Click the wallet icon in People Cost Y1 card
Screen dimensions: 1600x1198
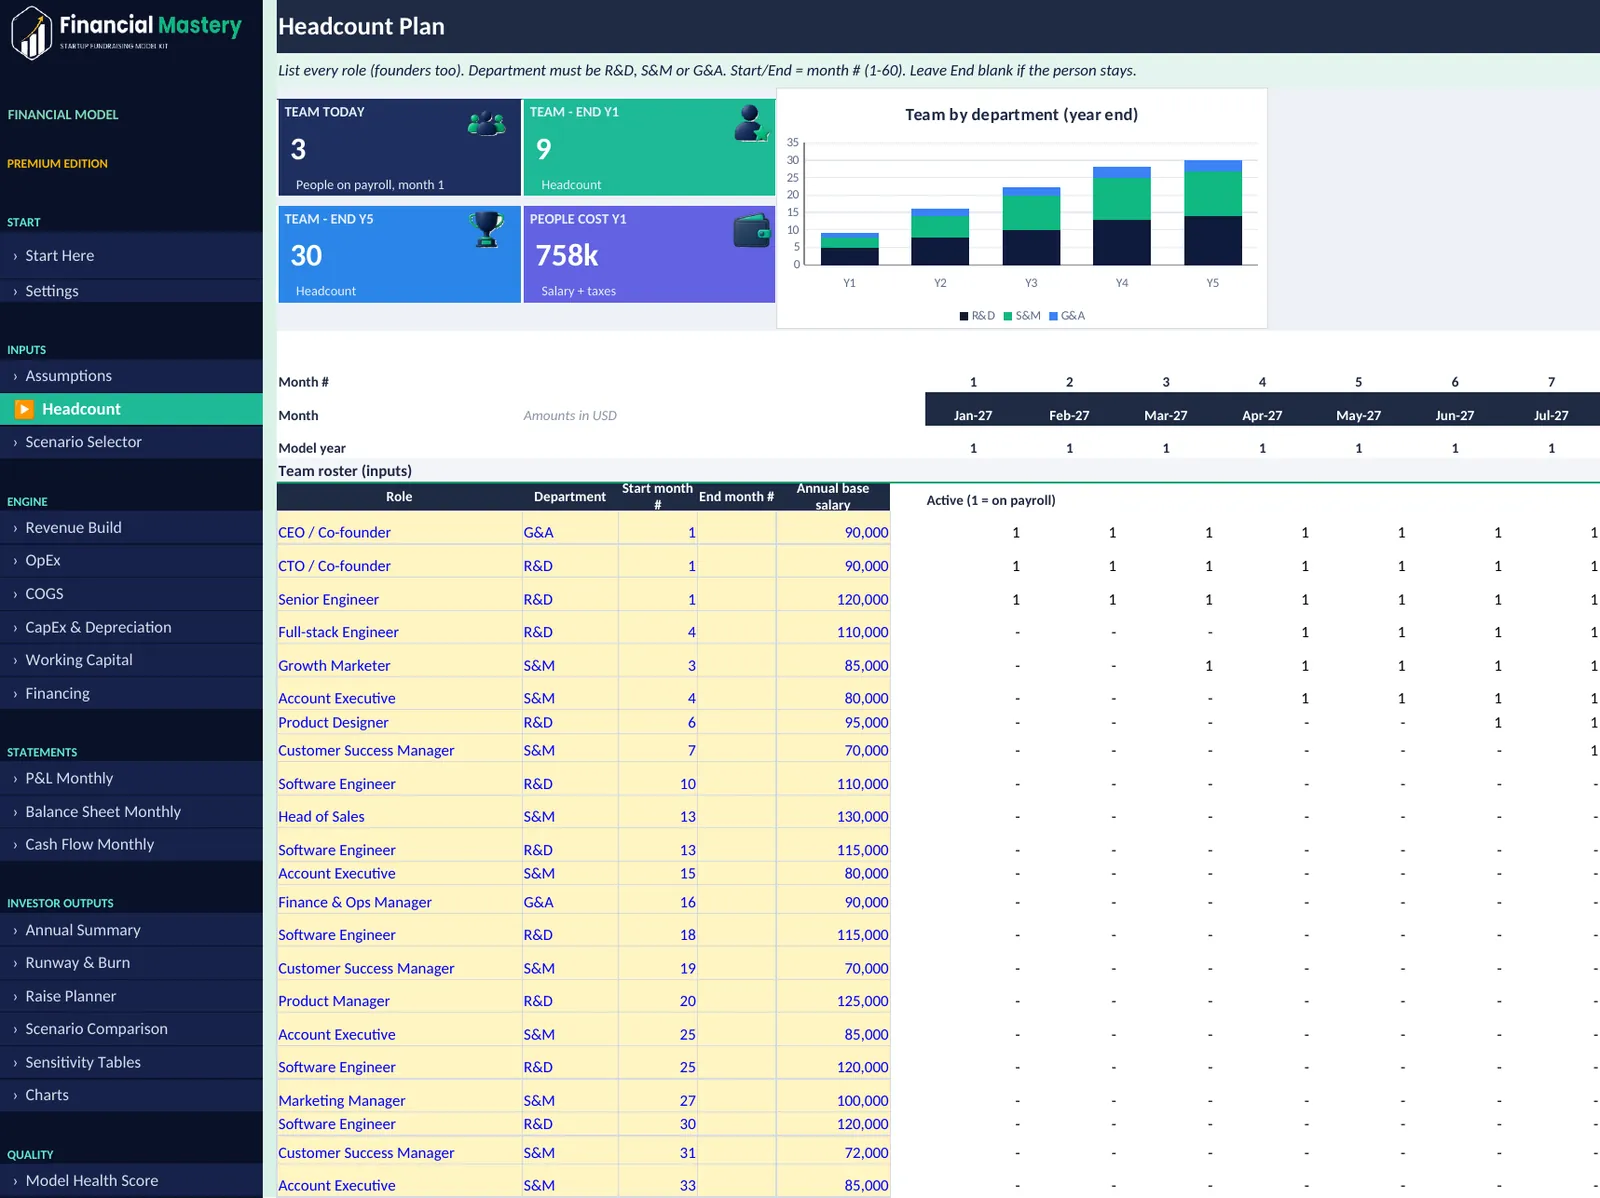click(752, 231)
